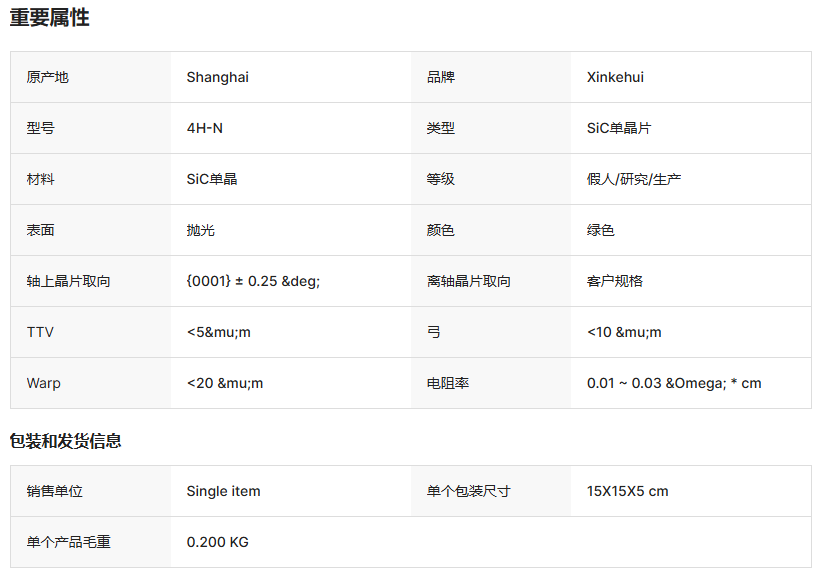Select the 15X15X5 cm package size
This screenshot has height=580, width=829.
pos(628,491)
